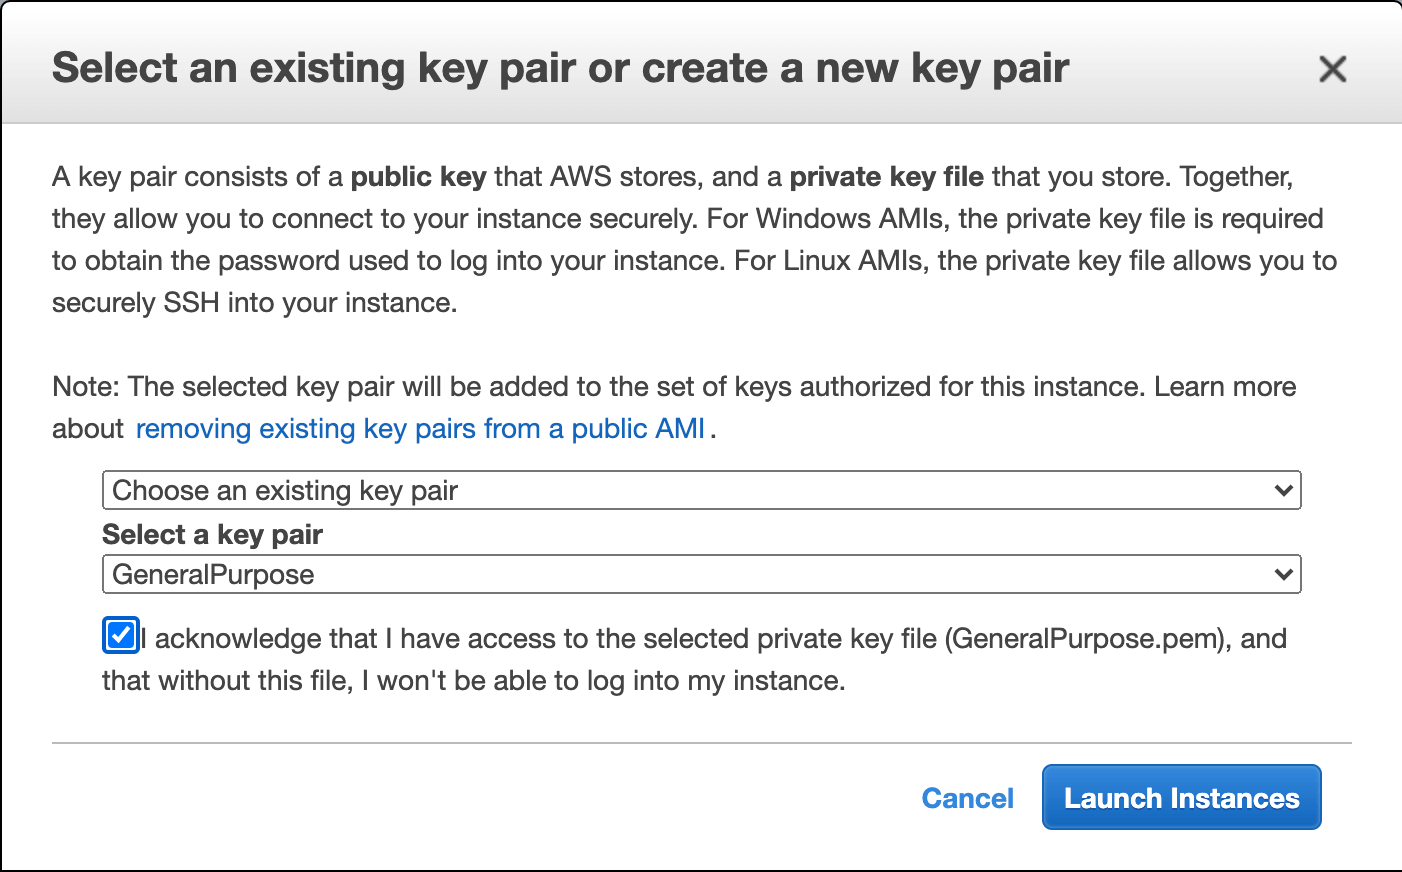Click the bold 'private key file' text
Screen dimensions: 1402x872
click(886, 177)
